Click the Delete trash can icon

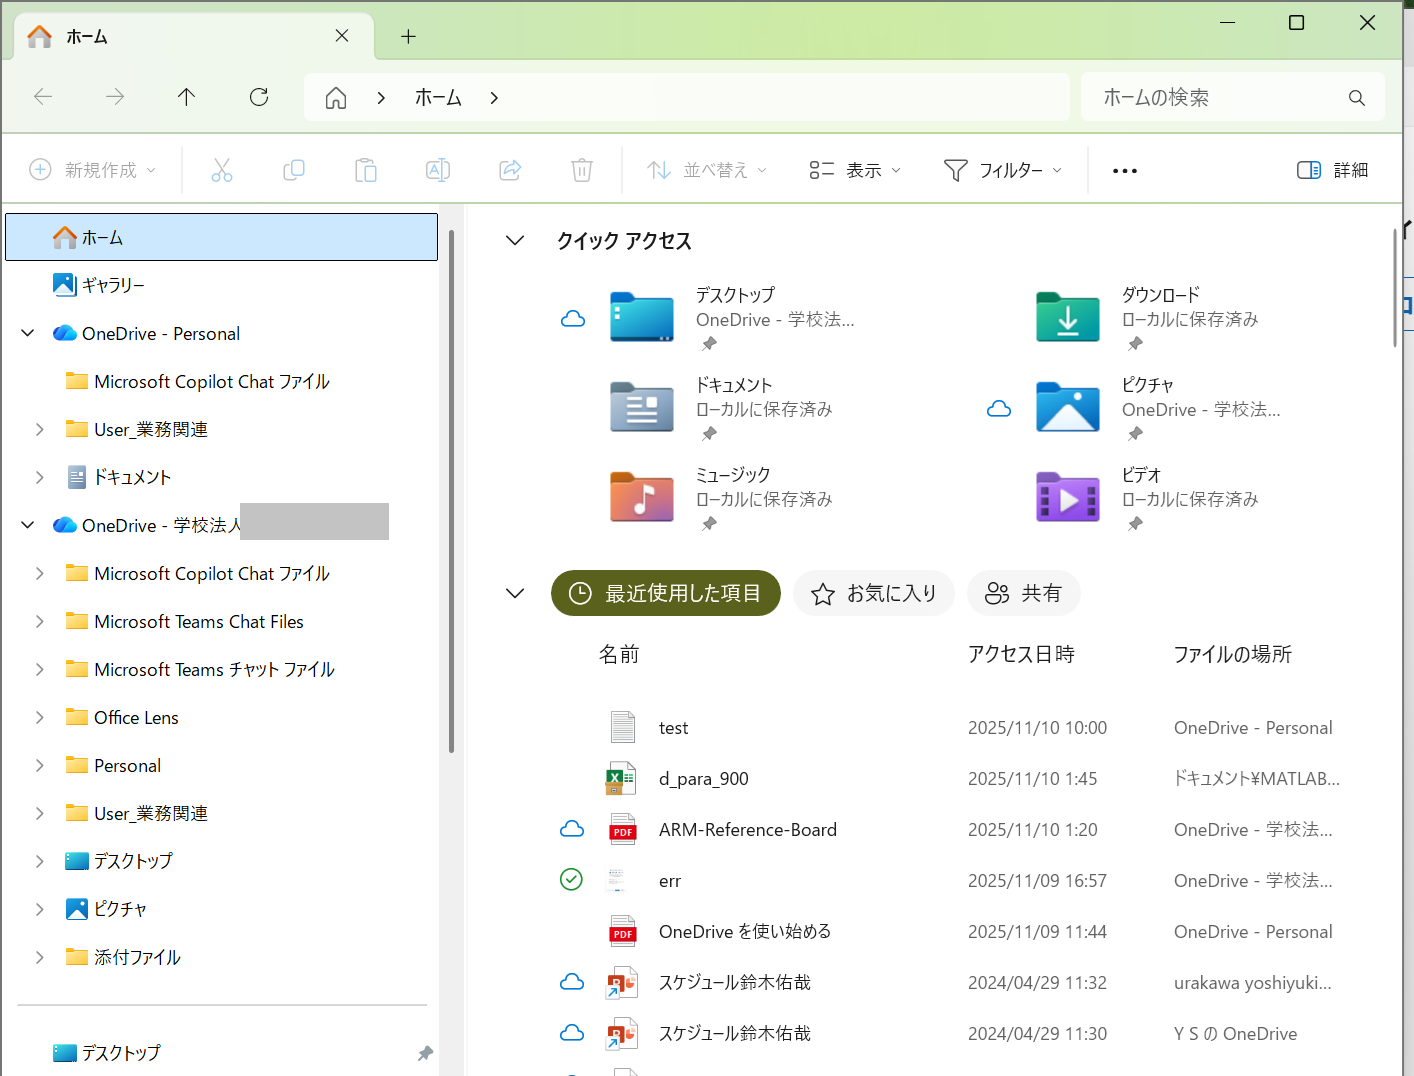click(582, 170)
